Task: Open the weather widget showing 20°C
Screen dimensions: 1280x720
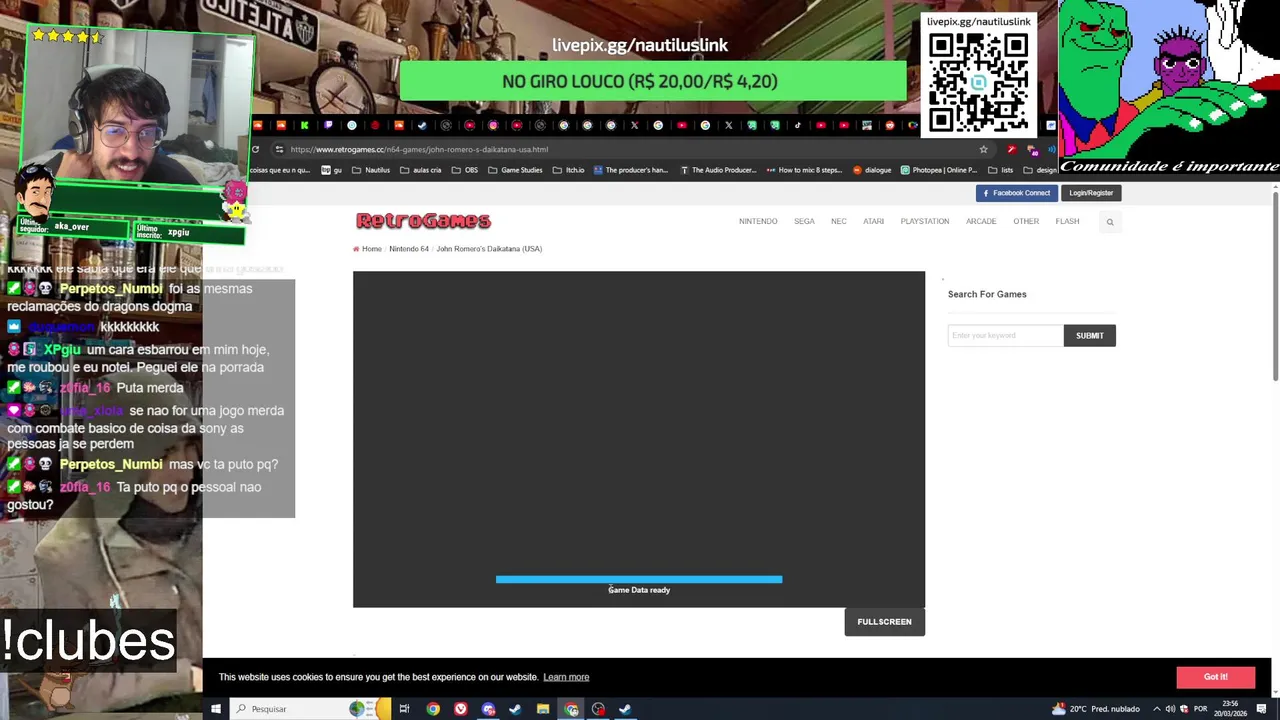Action: (1096, 709)
